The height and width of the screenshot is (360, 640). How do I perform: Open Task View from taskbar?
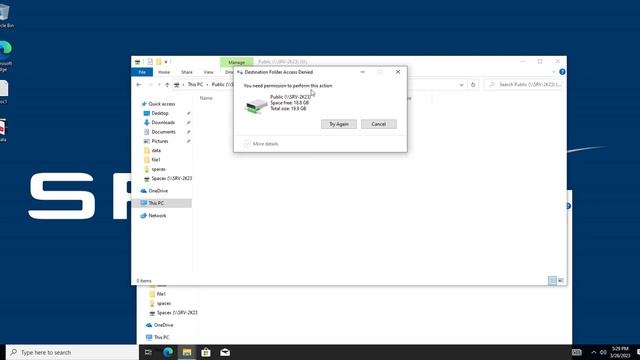(149, 352)
